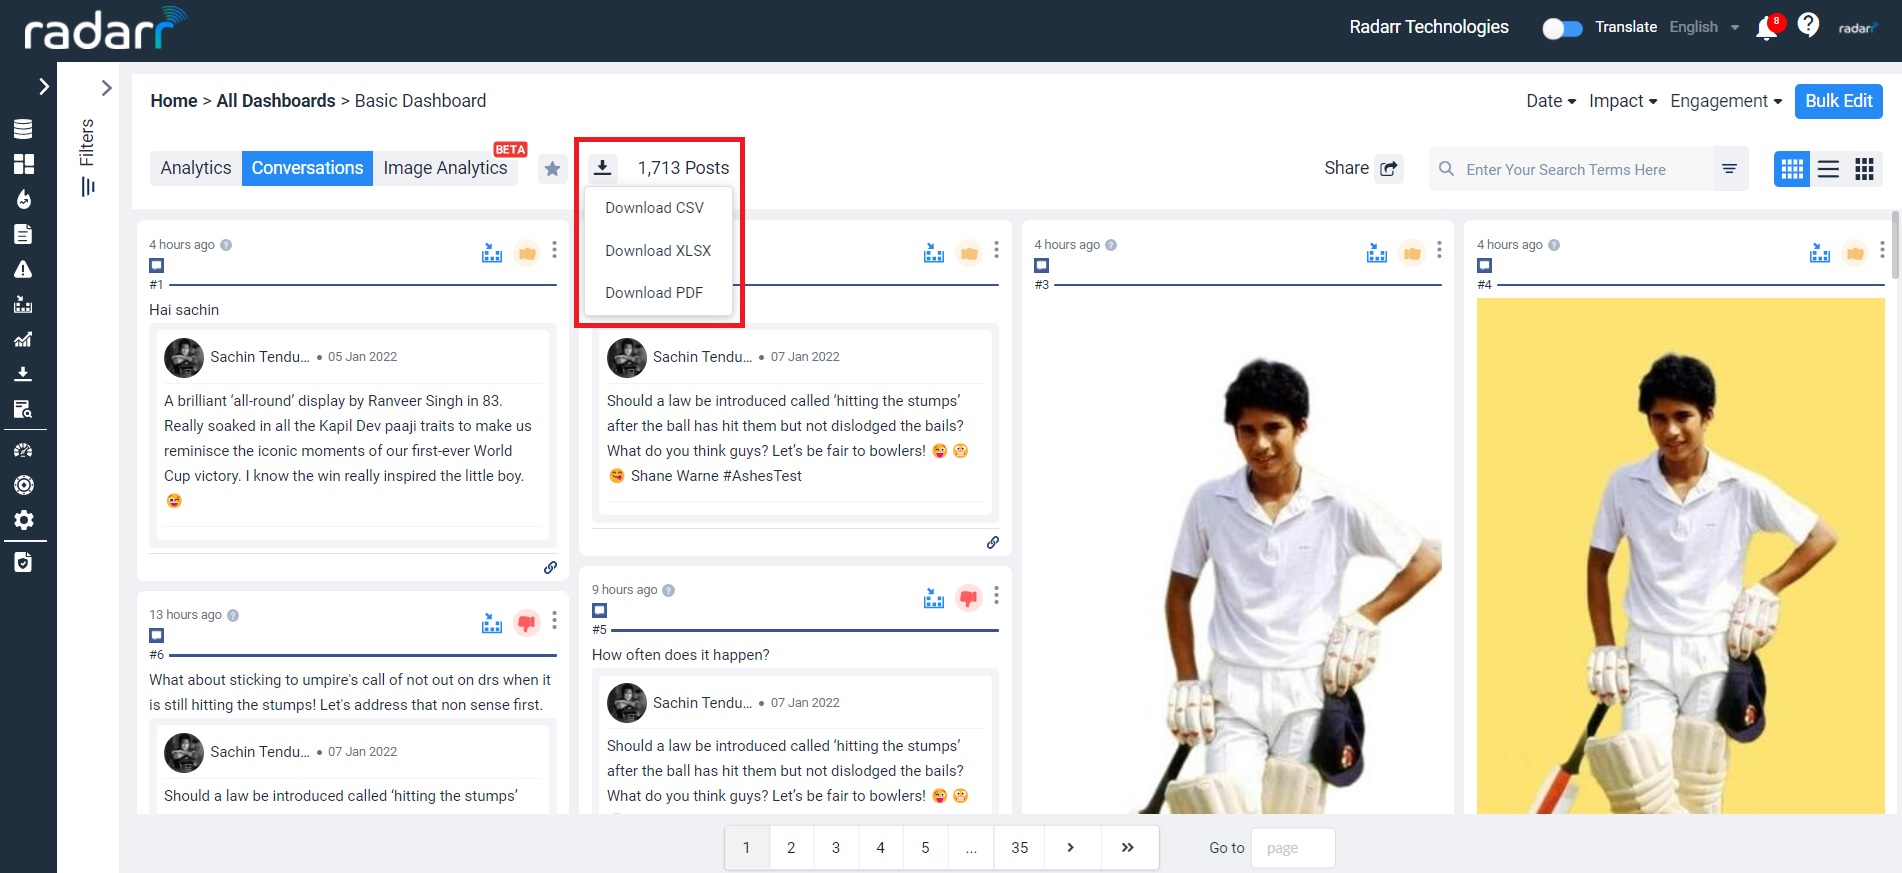Click the negative sentiment thumbs-down on post #6

pos(527,623)
